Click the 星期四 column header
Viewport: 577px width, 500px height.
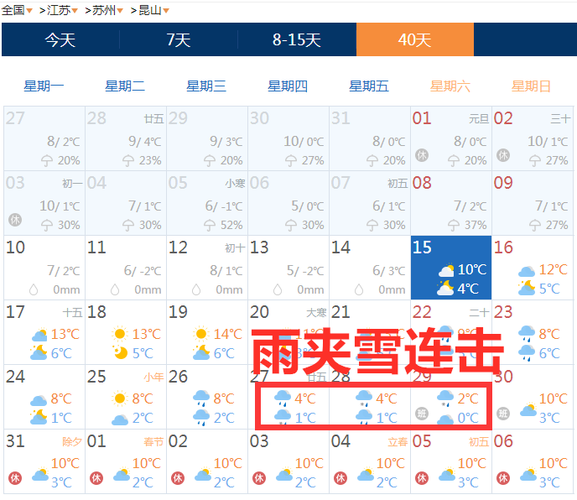[287, 86]
